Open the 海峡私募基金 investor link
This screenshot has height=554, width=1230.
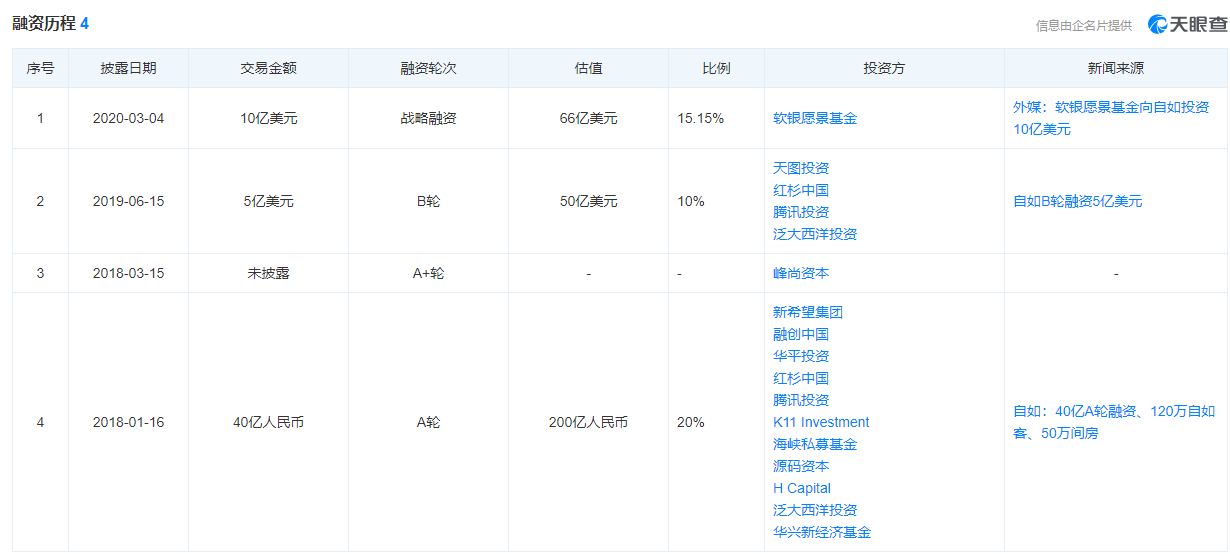pos(815,444)
